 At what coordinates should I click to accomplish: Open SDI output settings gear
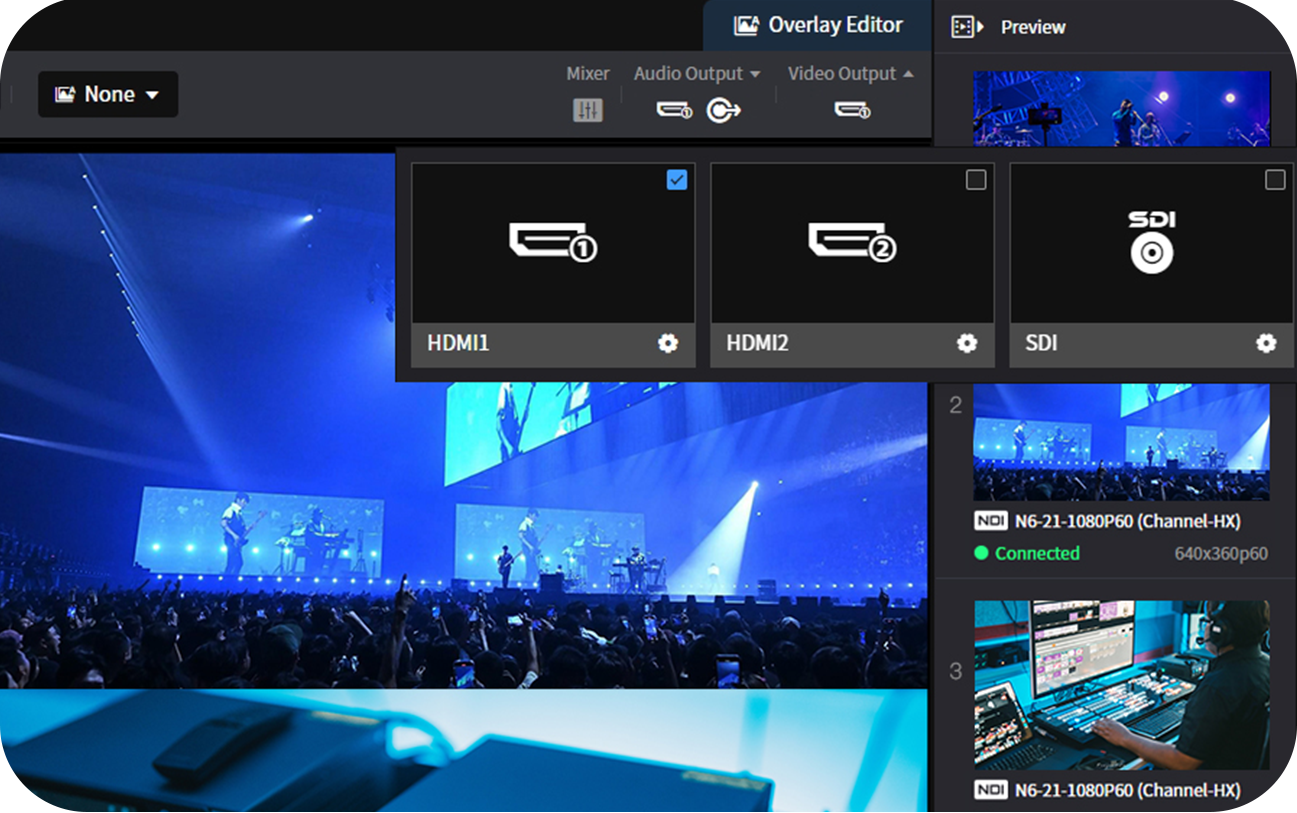tap(1266, 343)
